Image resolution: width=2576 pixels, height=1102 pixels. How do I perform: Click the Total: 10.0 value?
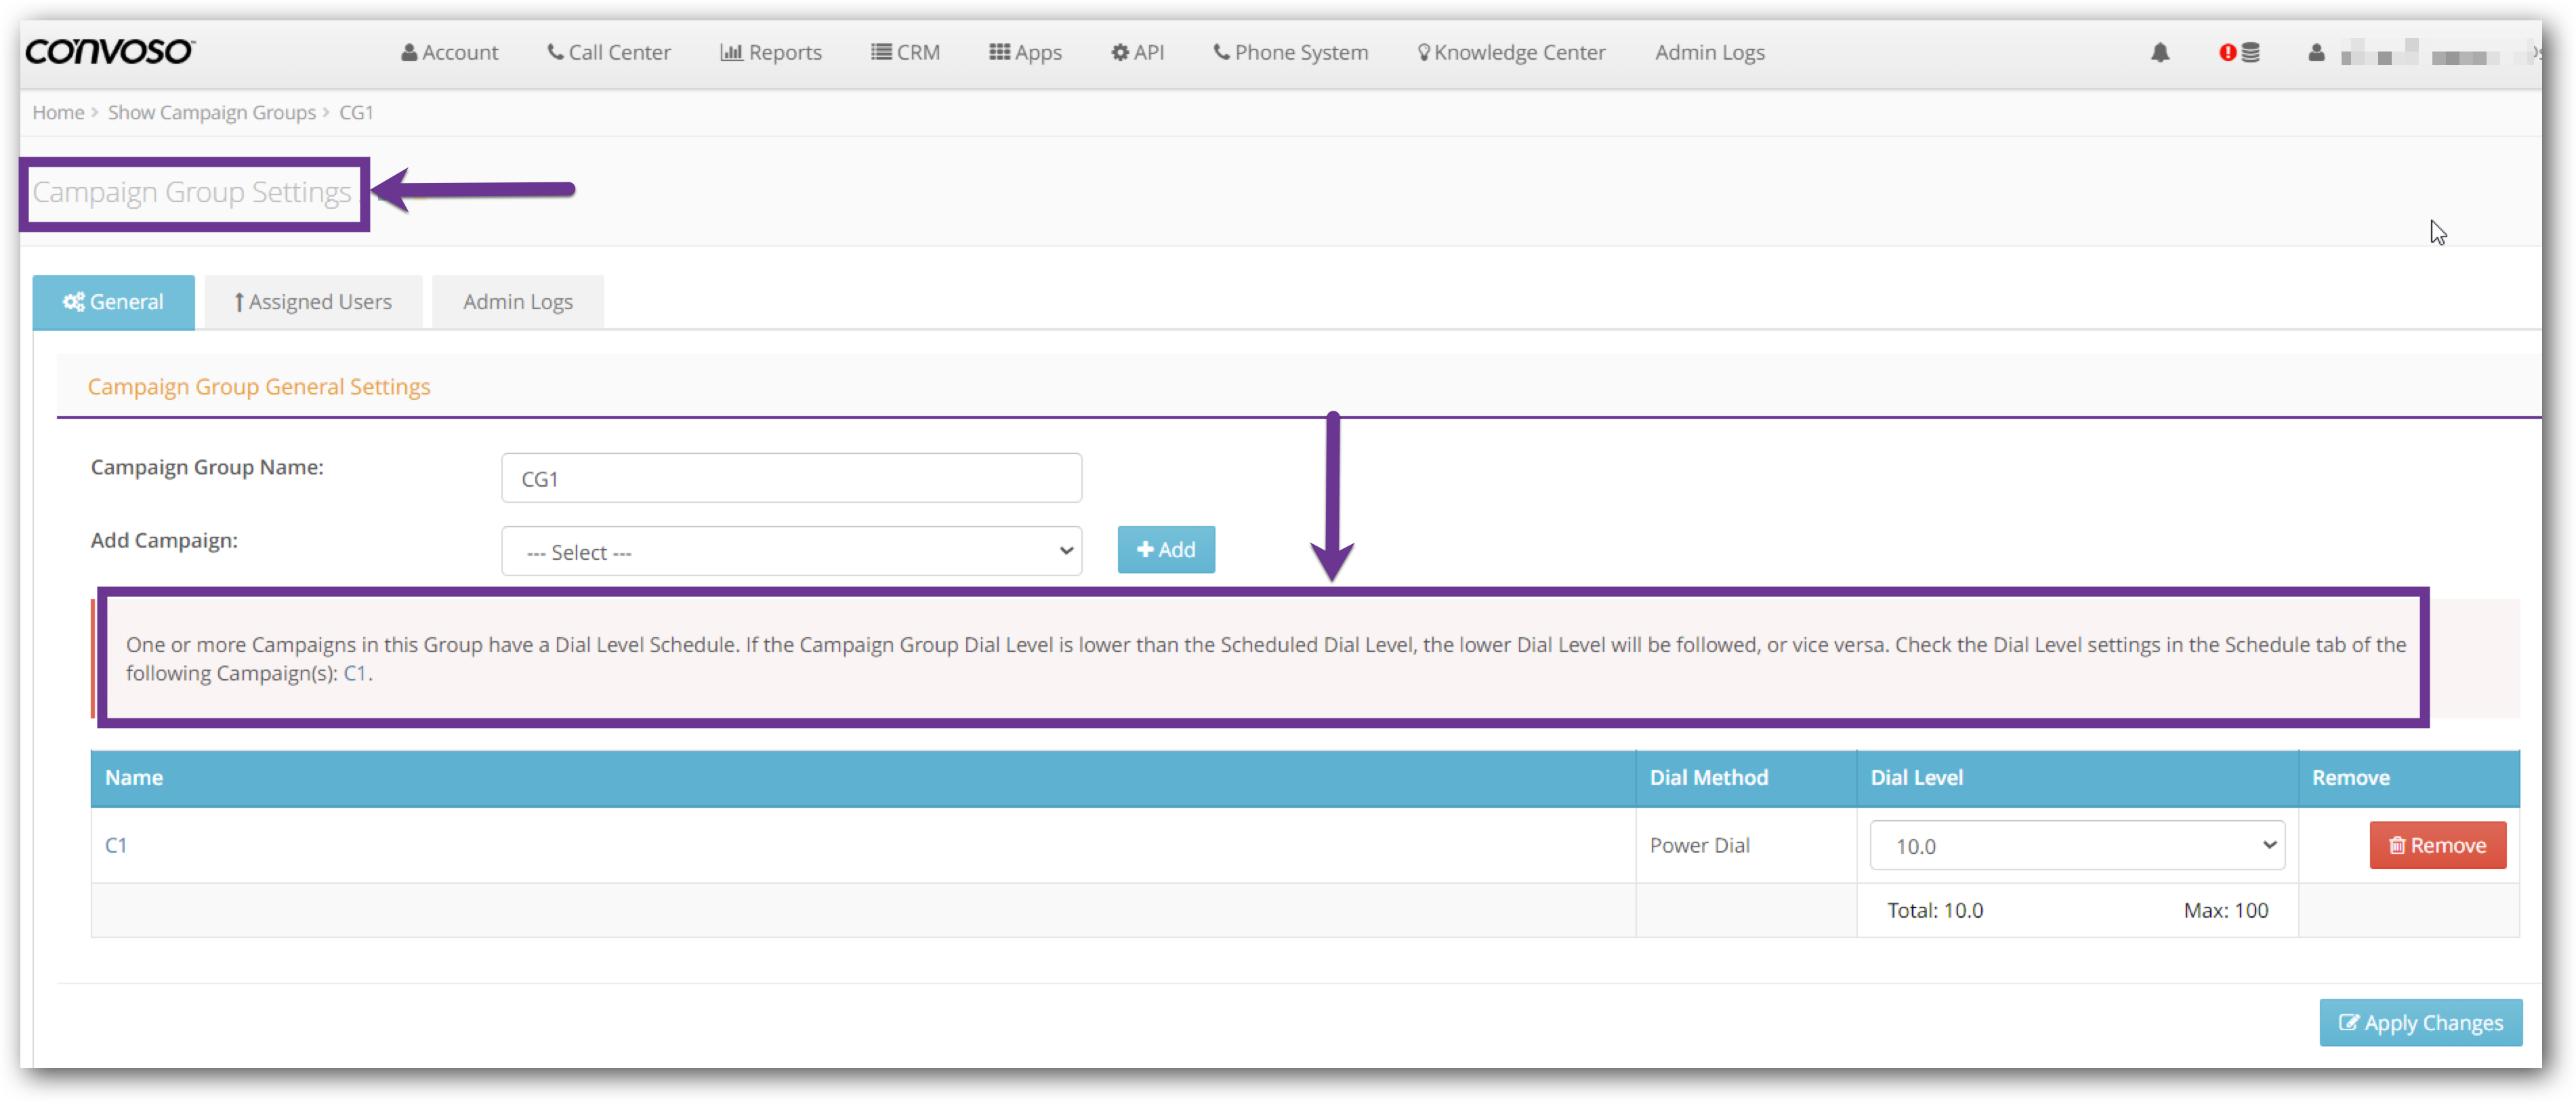pyautogui.click(x=1935, y=910)
